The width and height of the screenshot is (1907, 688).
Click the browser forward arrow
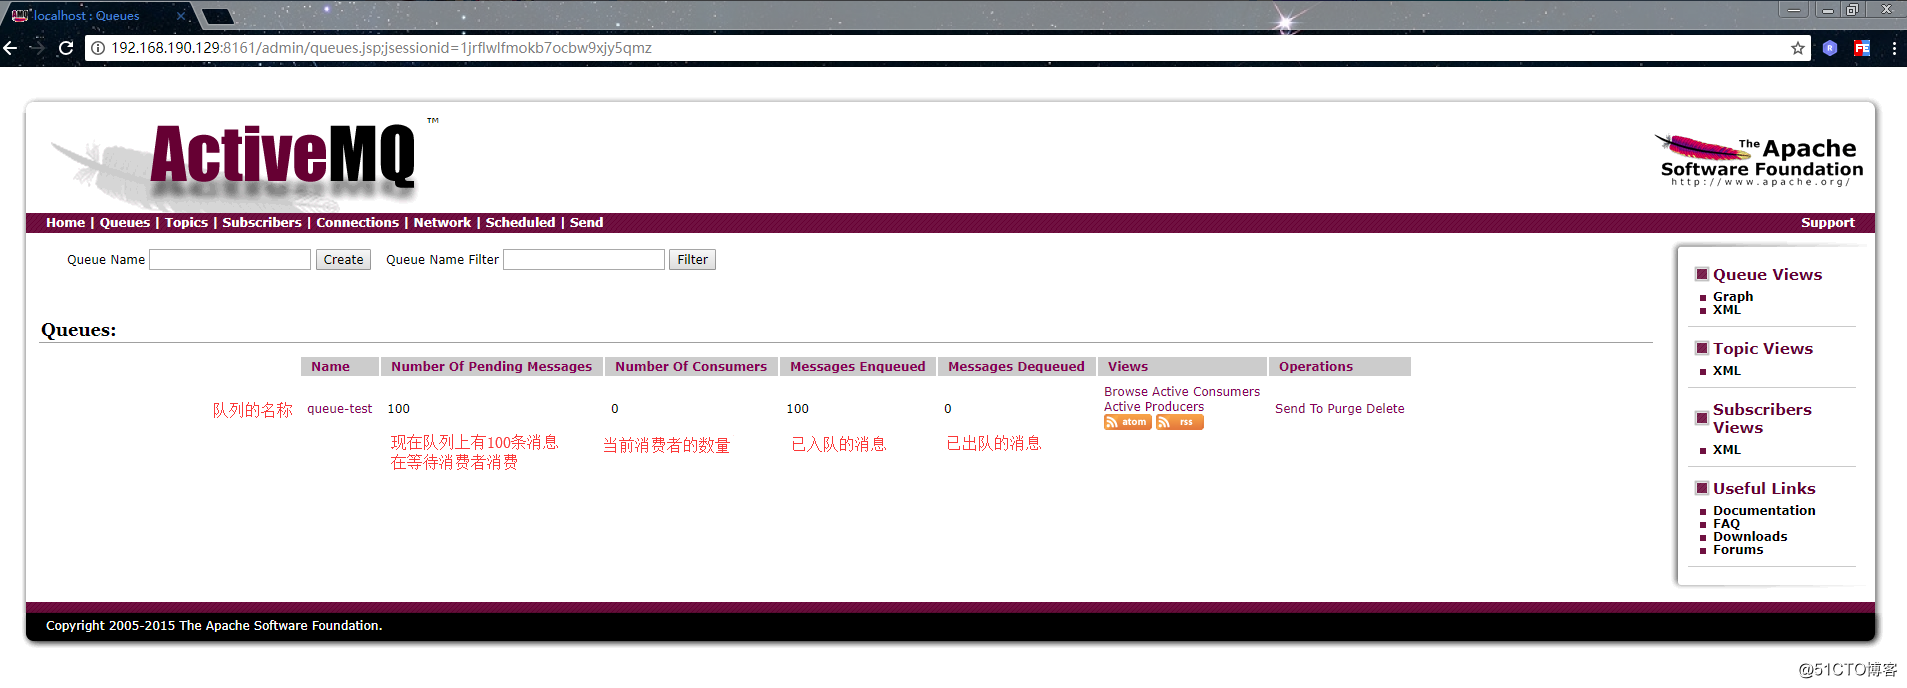coord(37,48)
